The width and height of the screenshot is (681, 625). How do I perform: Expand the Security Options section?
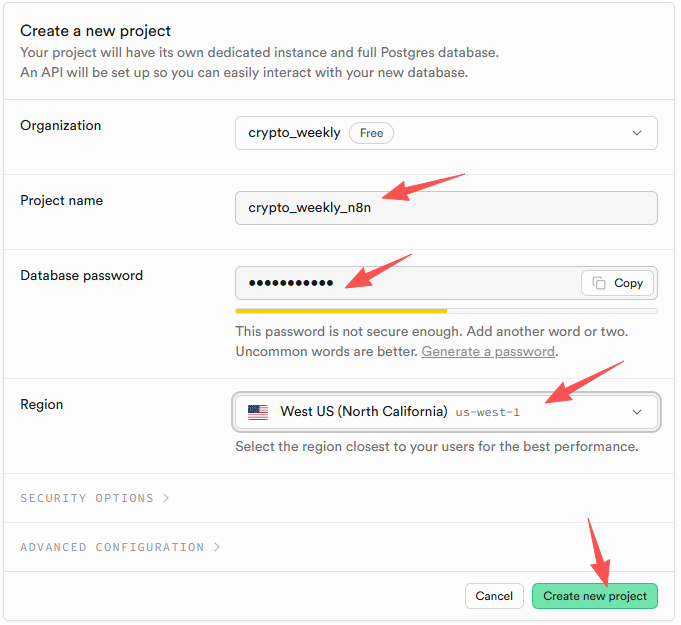tap(95, 498)
